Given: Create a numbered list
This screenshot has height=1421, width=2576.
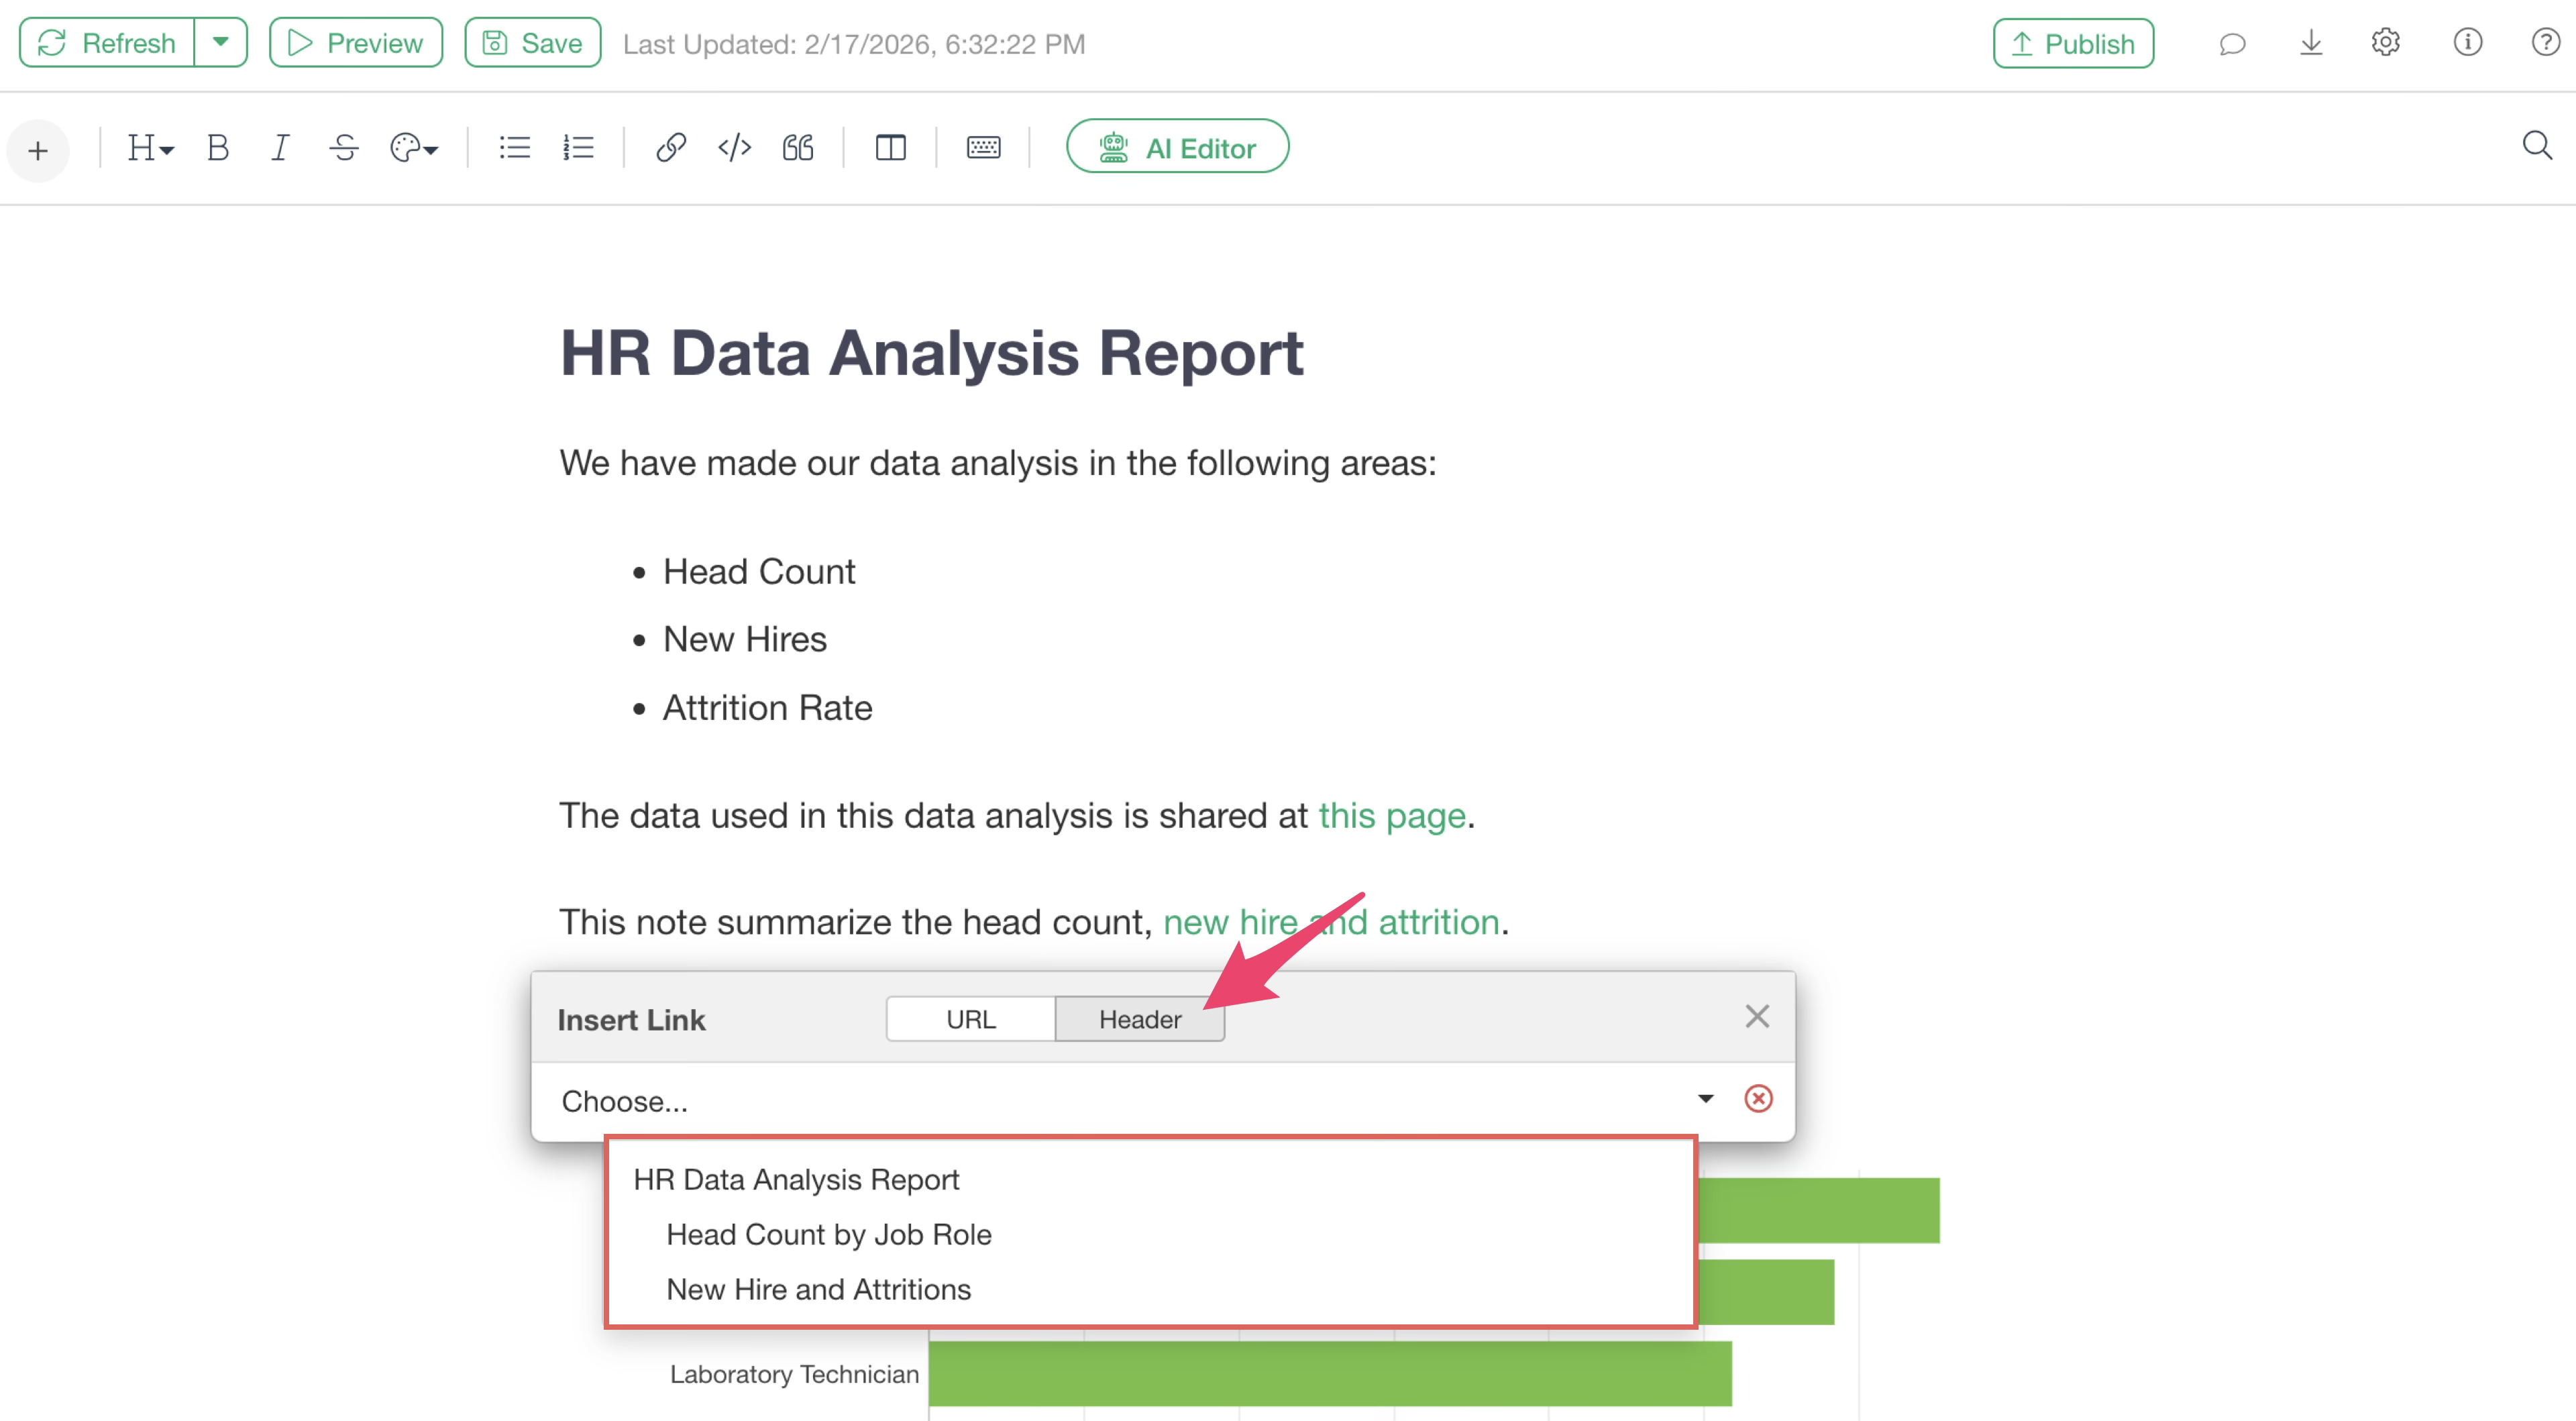Looking at the screenshot, I should pos(578,148).
